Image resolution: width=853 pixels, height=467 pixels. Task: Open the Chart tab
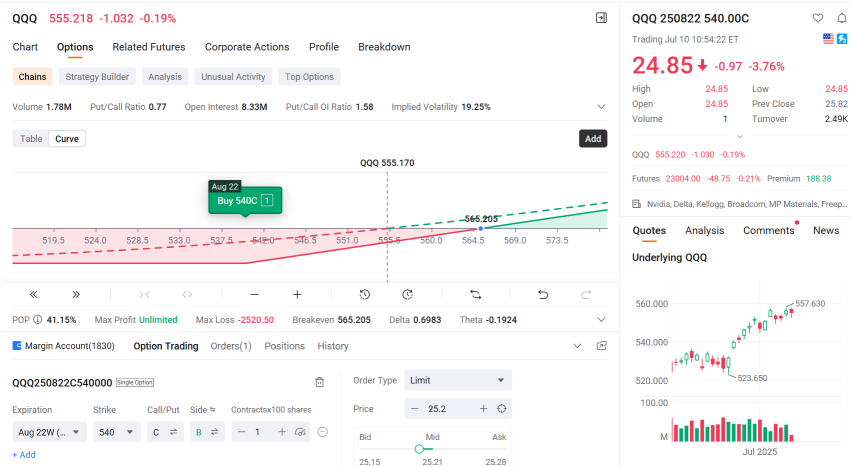pos(25,47)
